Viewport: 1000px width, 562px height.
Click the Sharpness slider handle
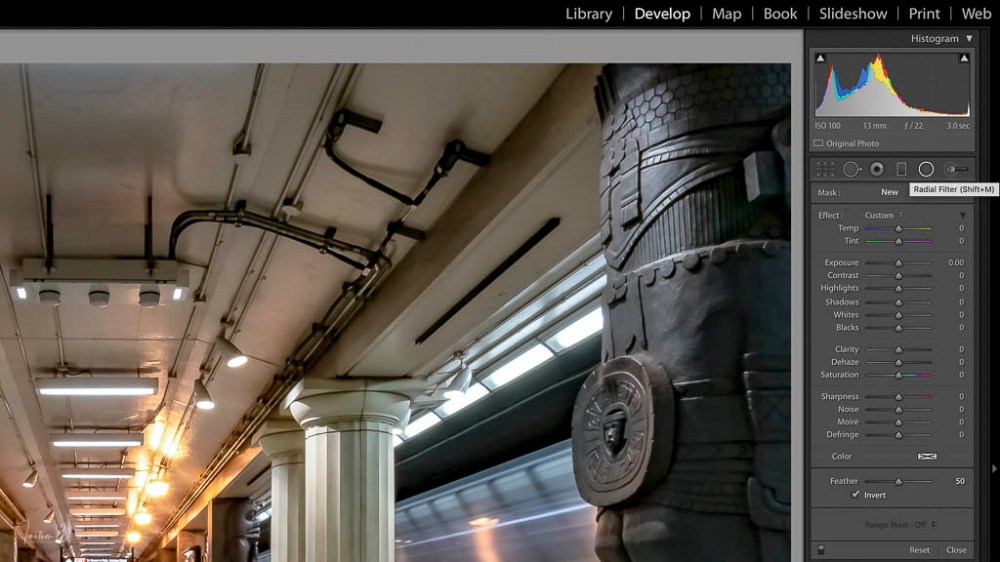pyautogui.click(x=899, y=397)
